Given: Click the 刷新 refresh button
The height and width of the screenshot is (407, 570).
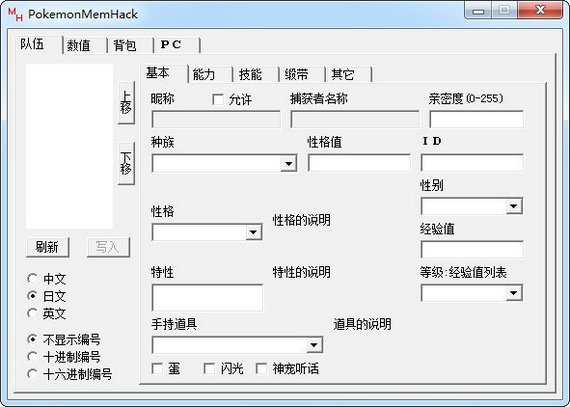Looking at the screenshot, I should coord(48,247).
